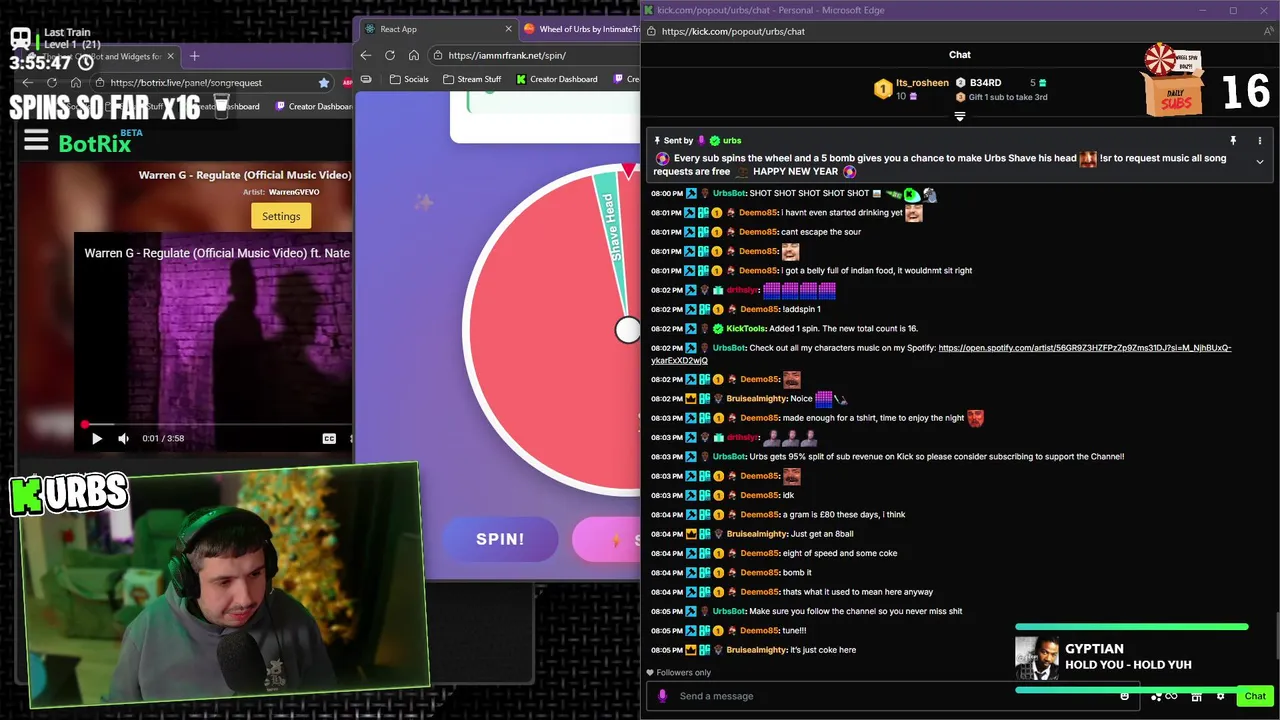Open Kick Creator Dashboard bookmark in the wheel window

click(x=556, y=79)
